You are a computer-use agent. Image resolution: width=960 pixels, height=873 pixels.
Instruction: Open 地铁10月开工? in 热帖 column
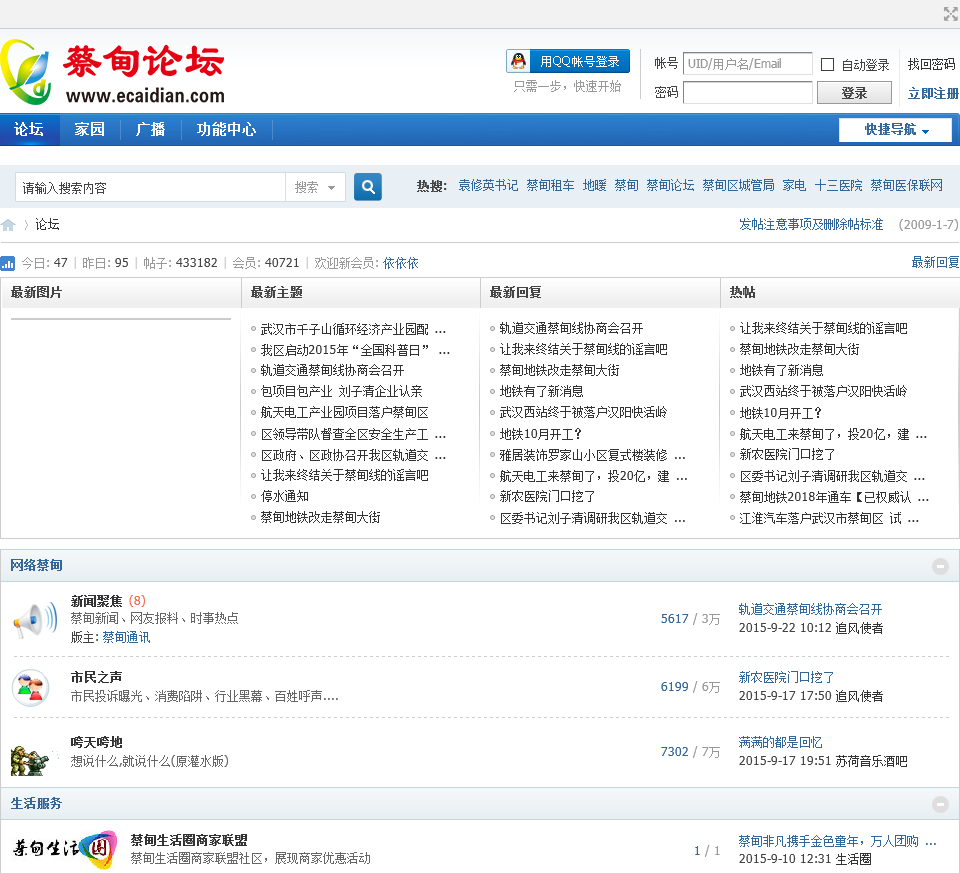tap(780, 413)
